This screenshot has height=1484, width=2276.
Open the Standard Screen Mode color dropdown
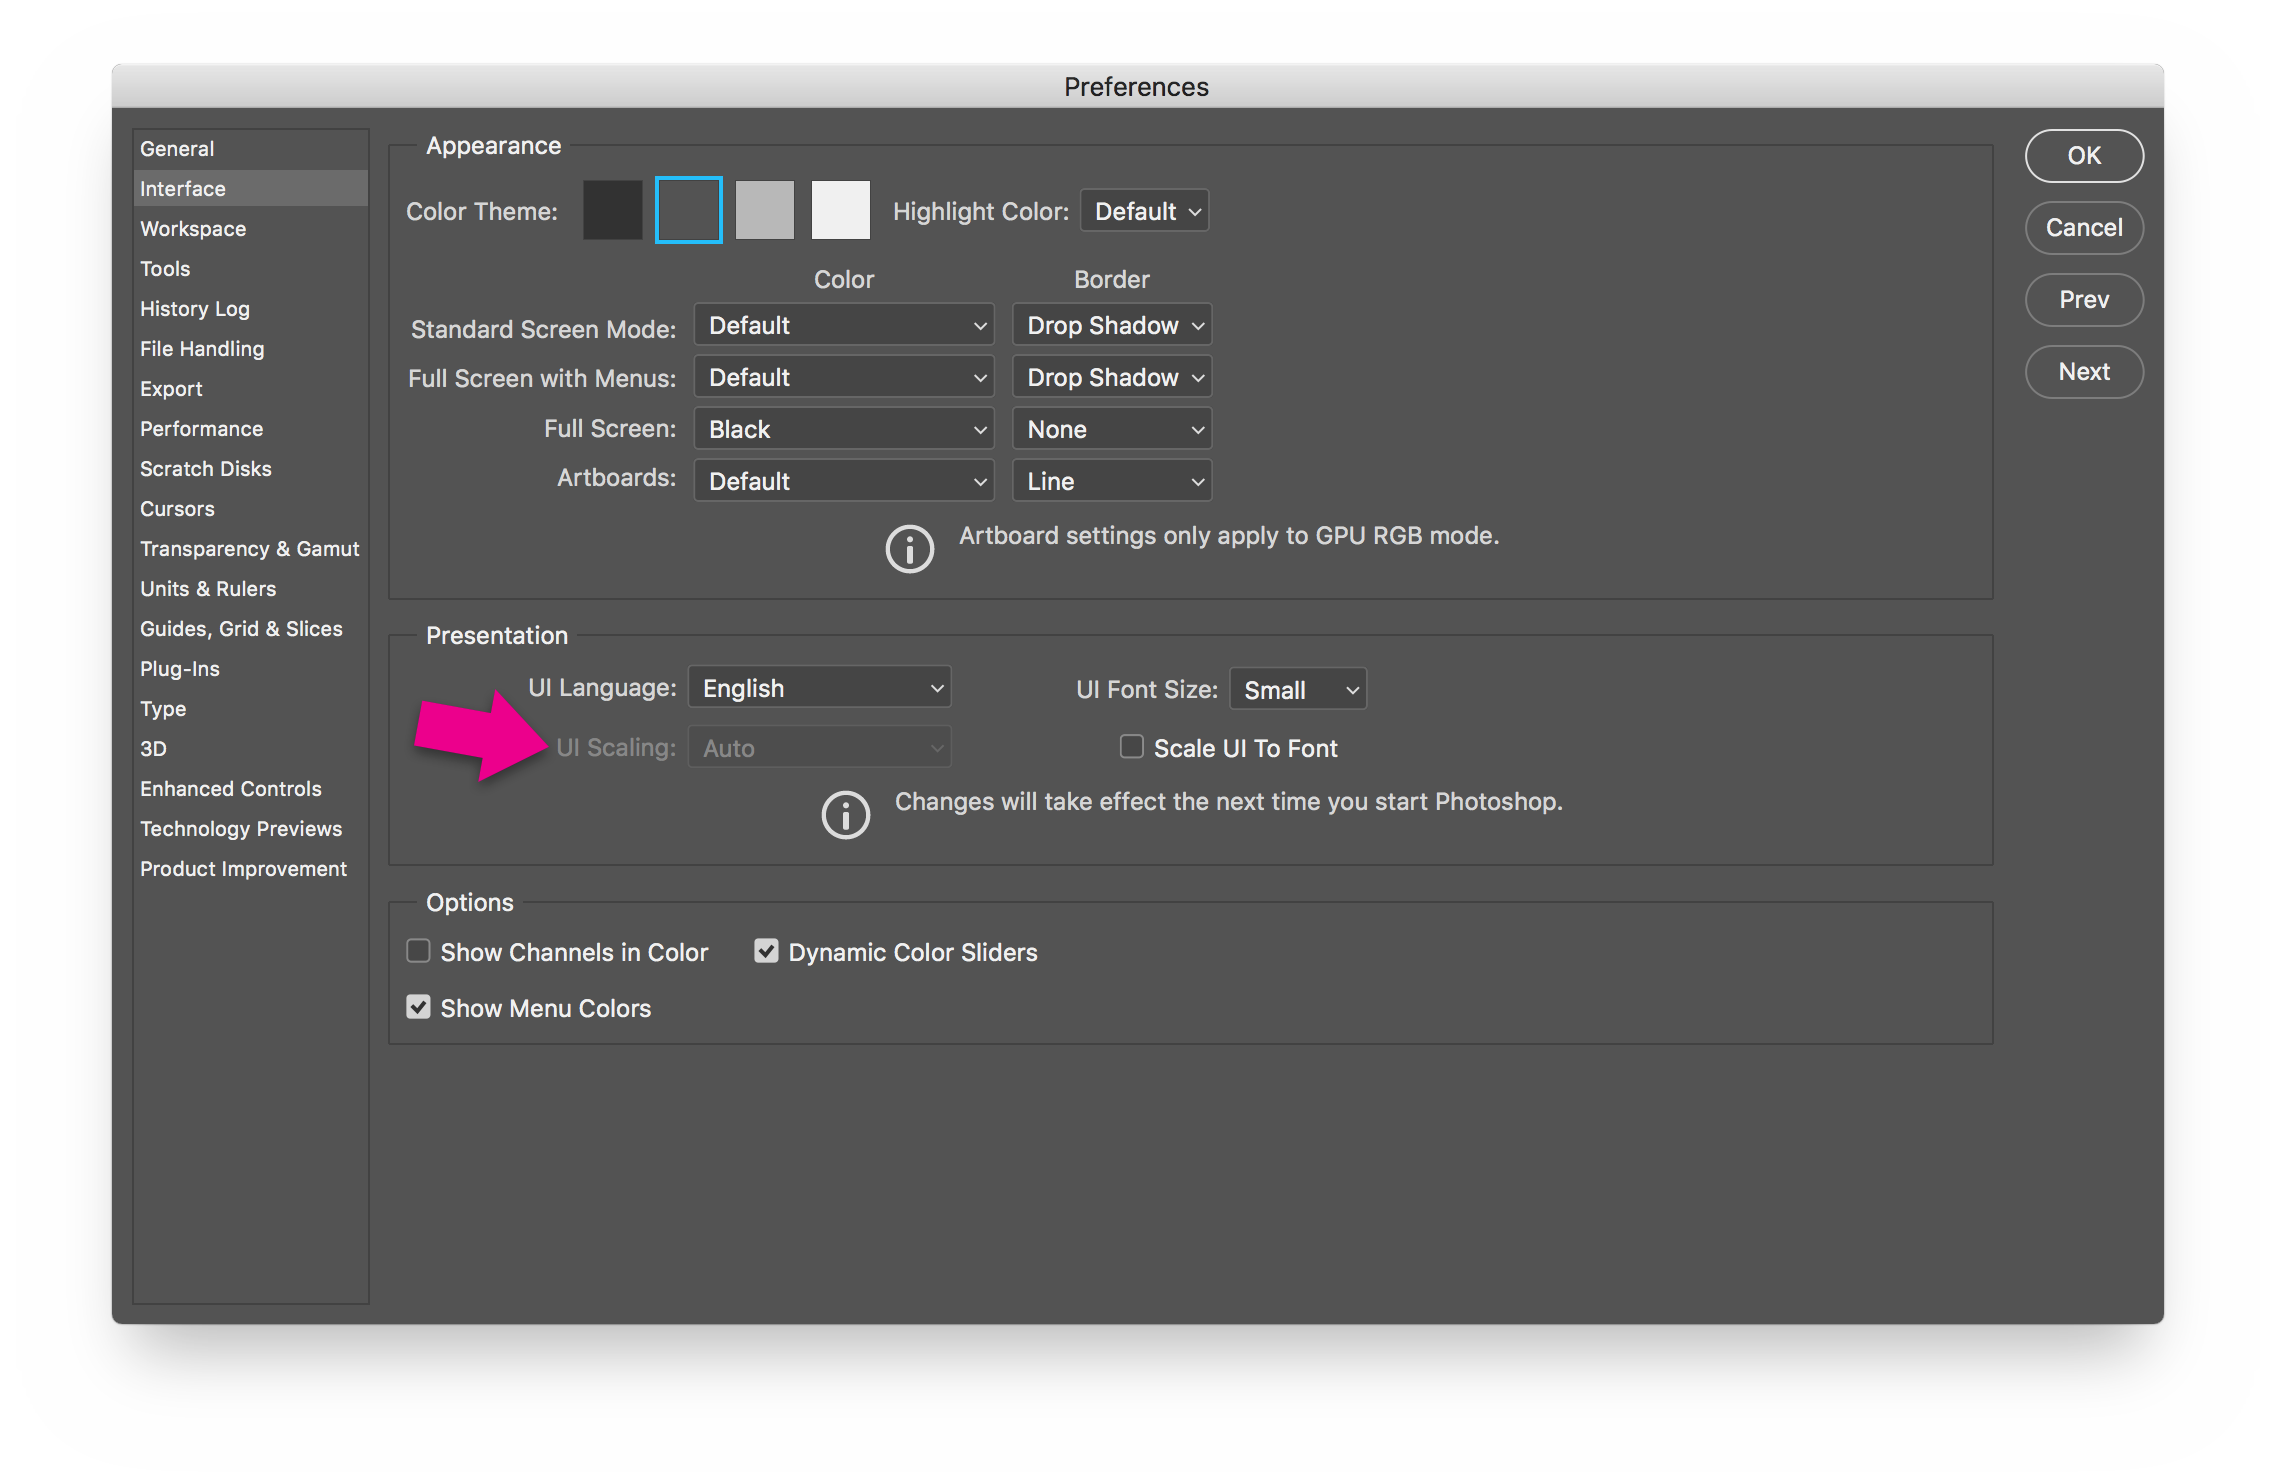[843, 324]
